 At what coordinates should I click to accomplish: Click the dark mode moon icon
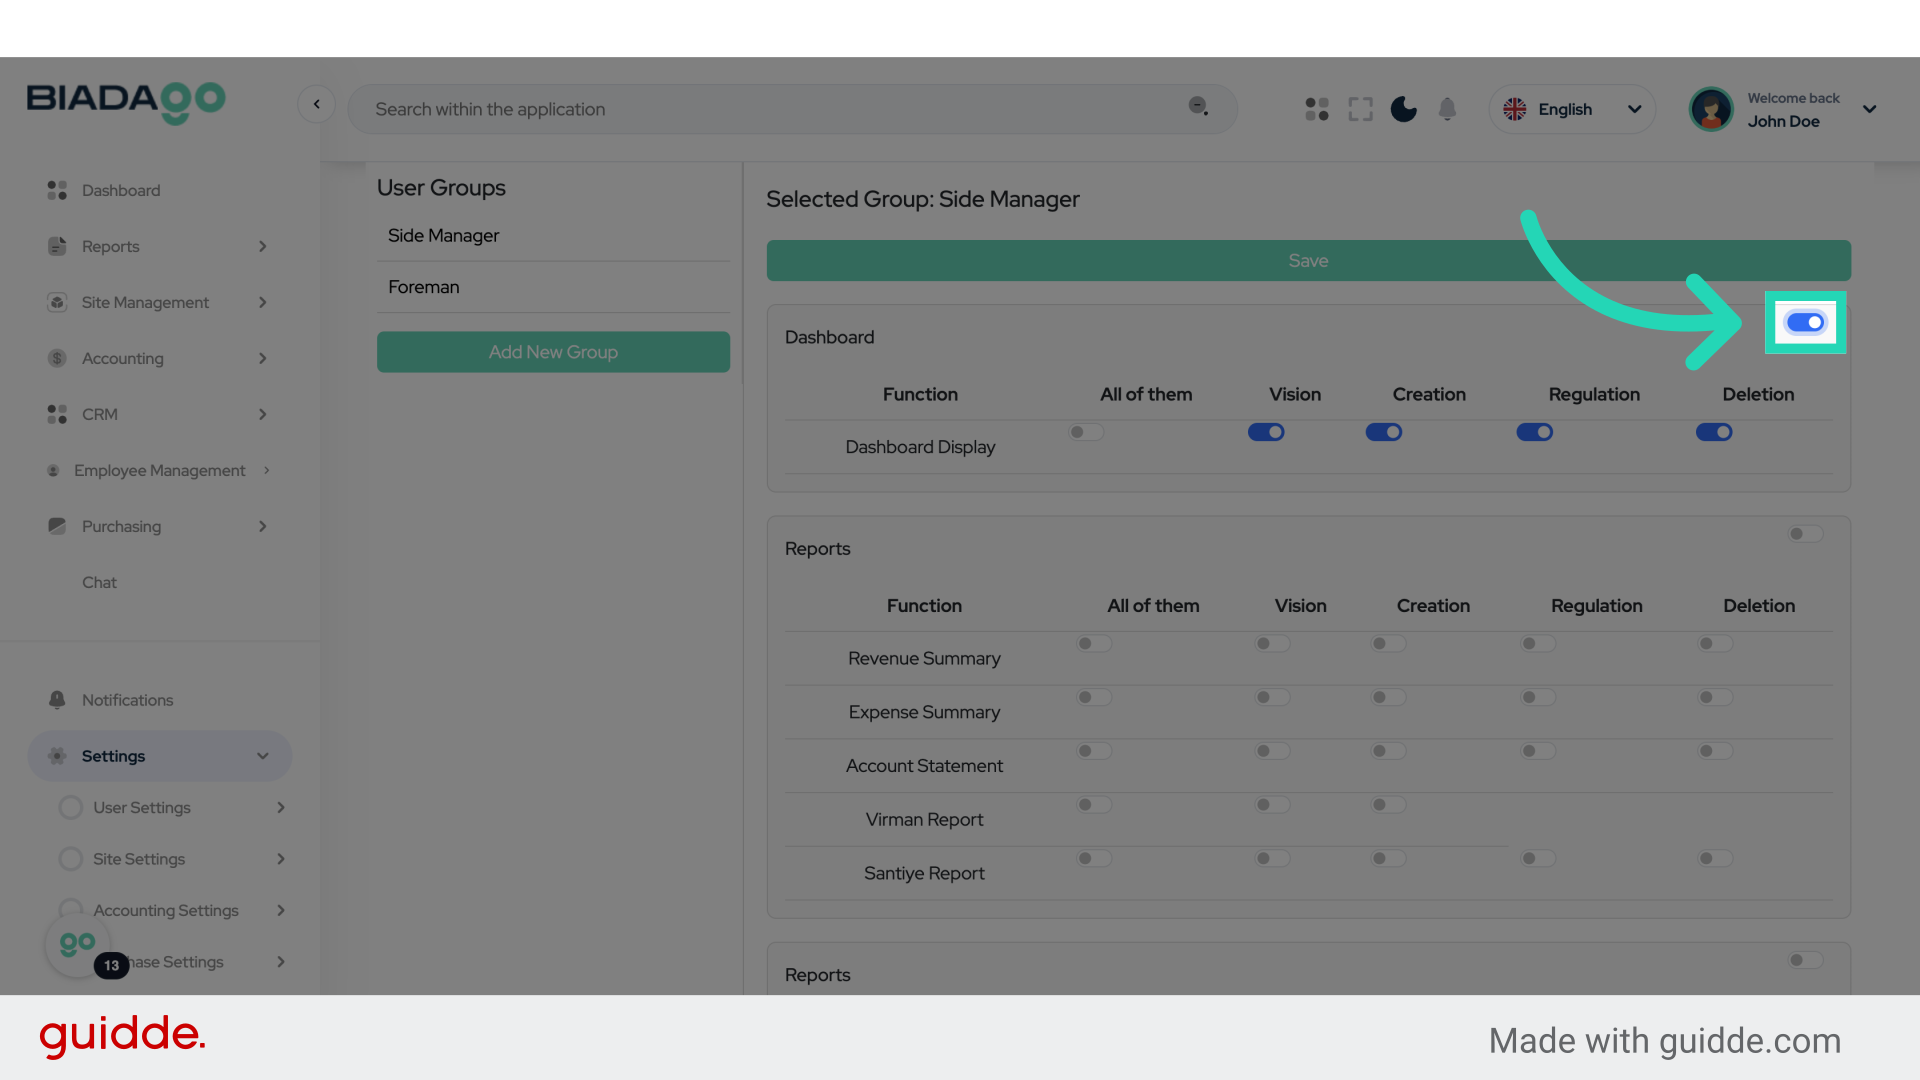point(1403,109)
